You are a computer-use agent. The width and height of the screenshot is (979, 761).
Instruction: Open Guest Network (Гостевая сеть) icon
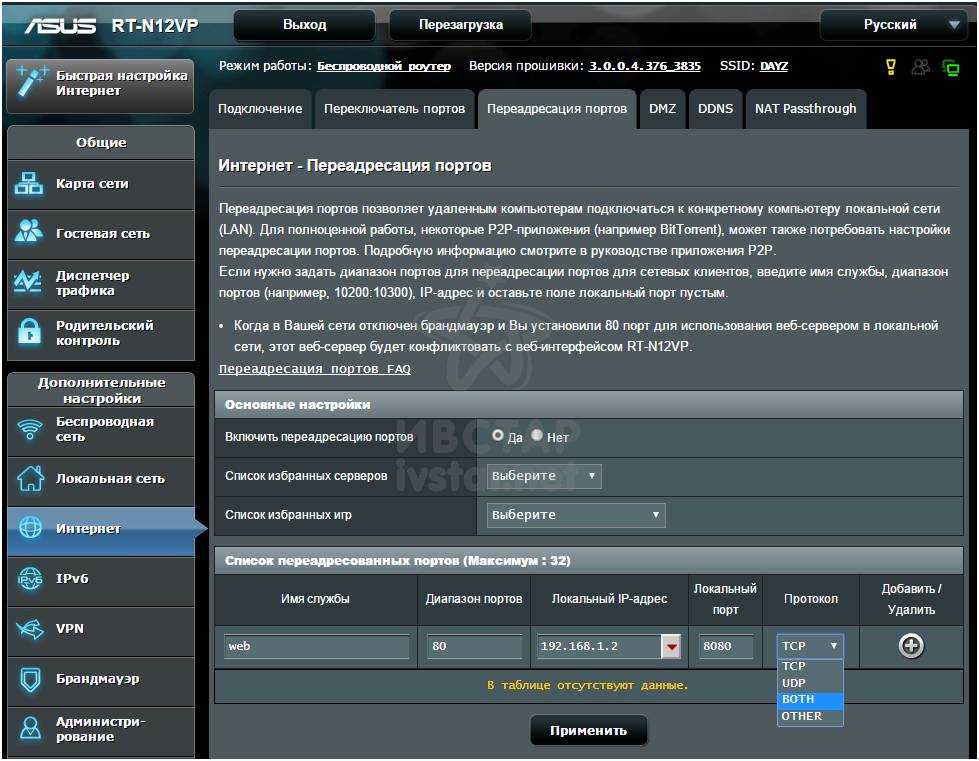point(30,233)
